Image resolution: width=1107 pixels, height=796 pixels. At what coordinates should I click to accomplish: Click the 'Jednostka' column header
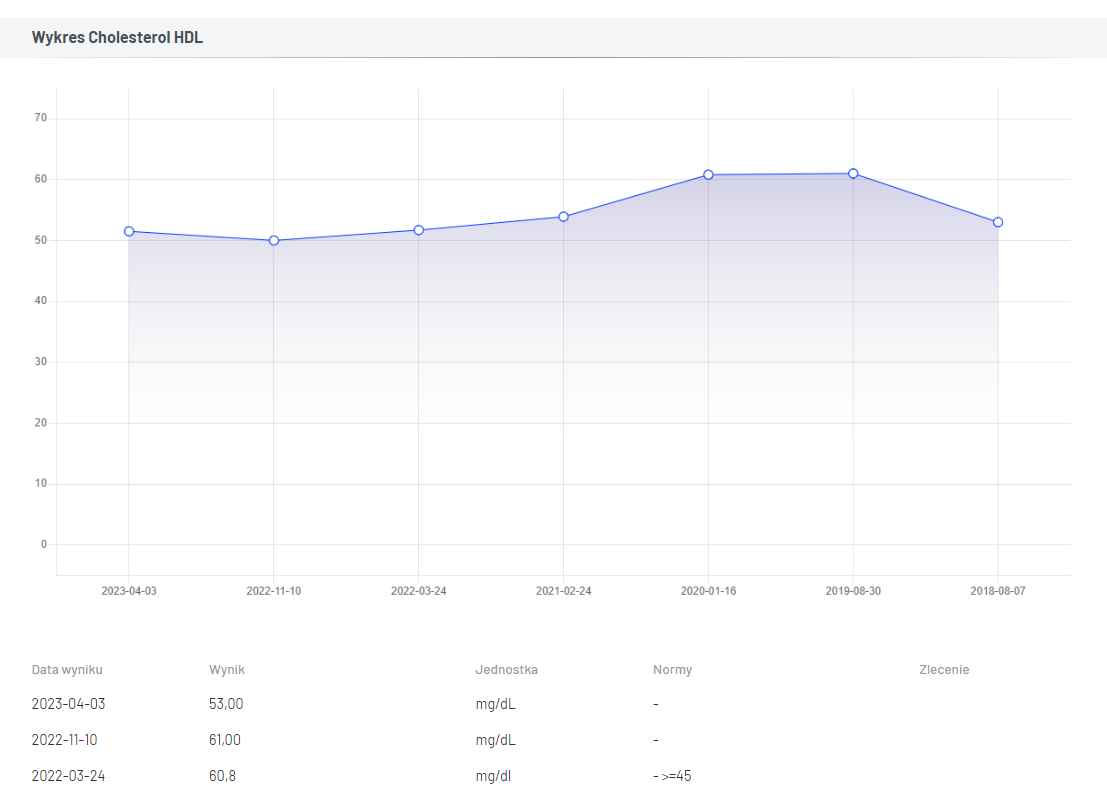(506, 670)
